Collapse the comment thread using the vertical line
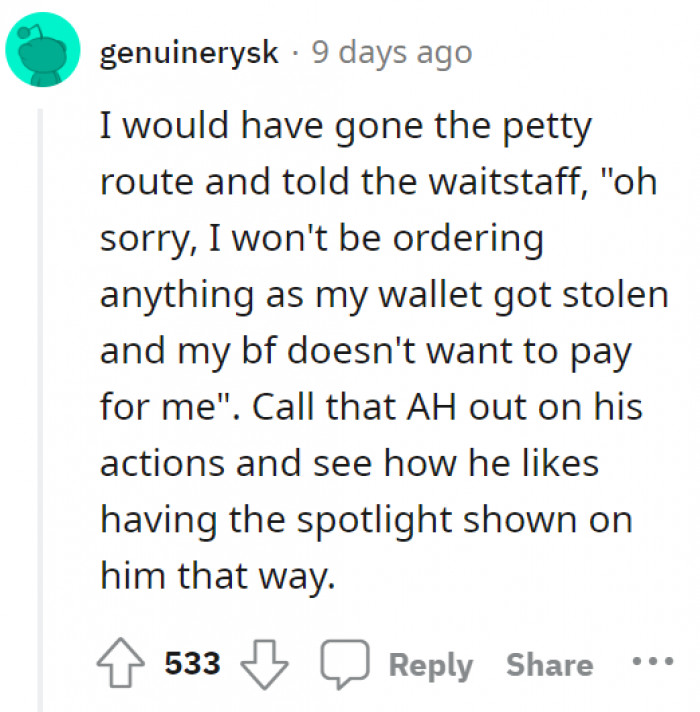This screenshot has width=700, height=712. (40, 400)
